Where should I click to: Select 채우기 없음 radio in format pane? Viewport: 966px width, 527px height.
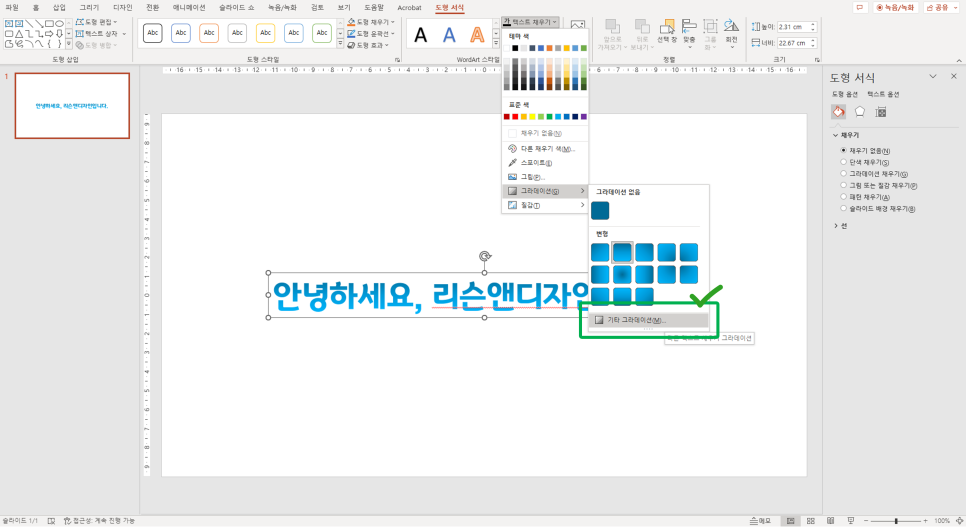(843, 150)
